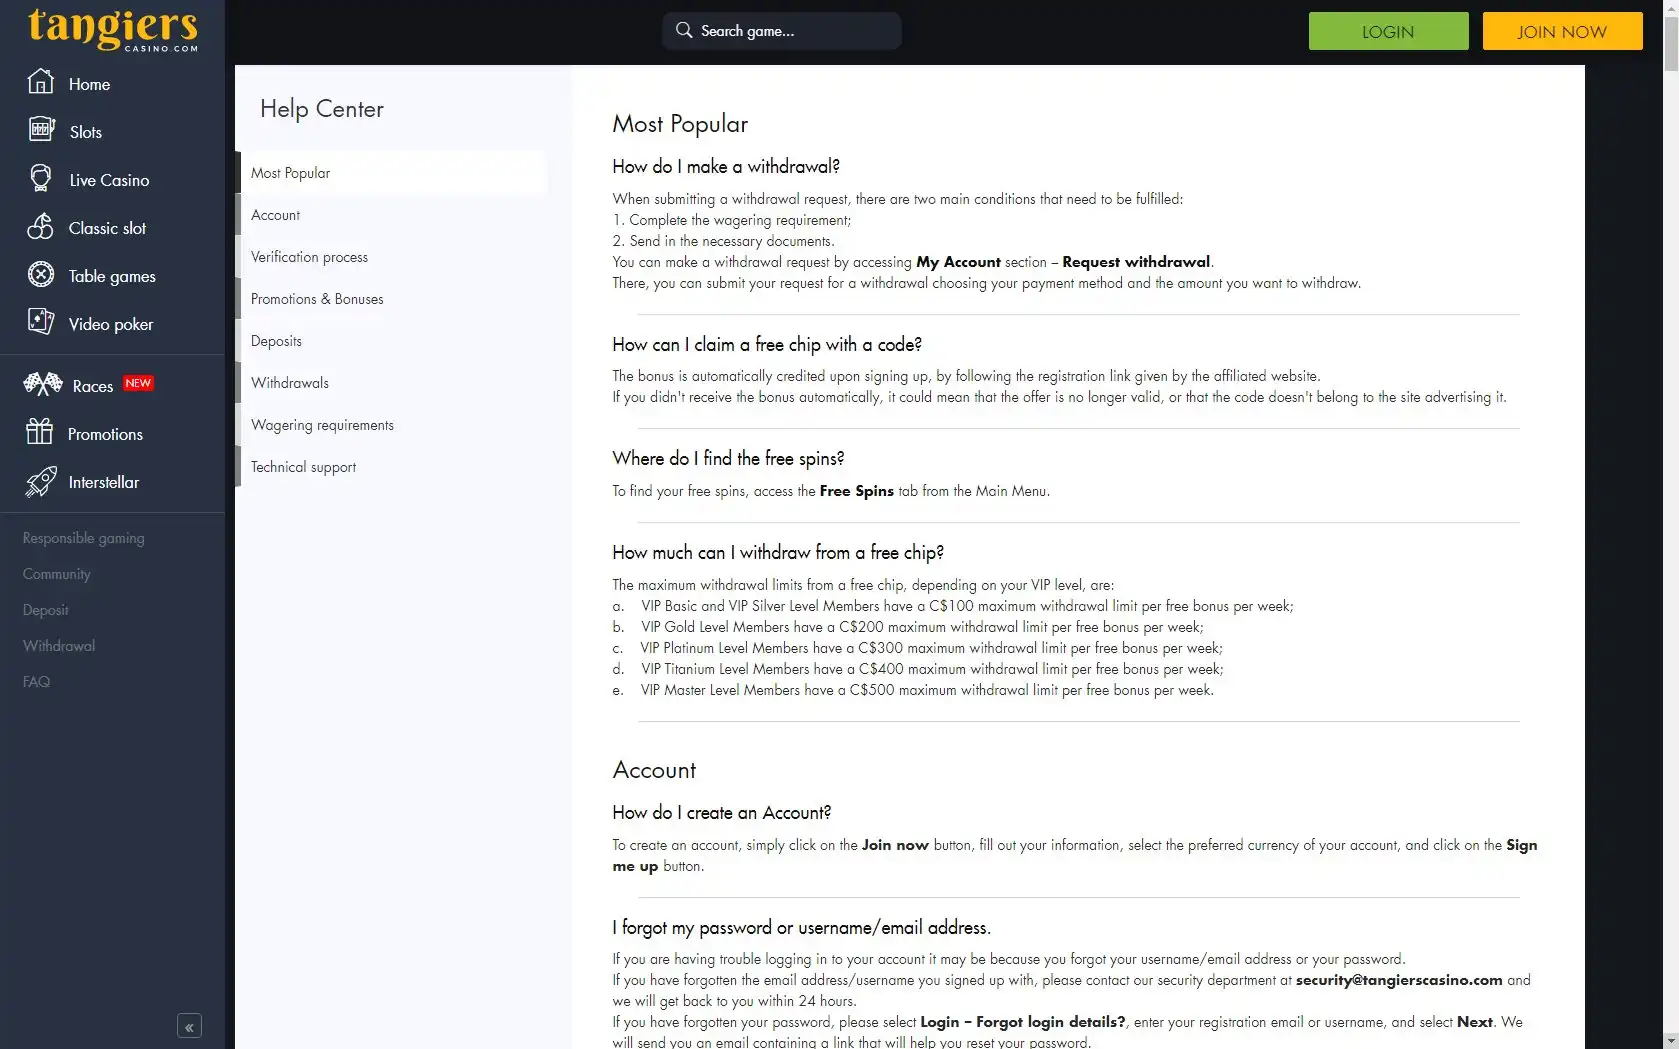Select Verification process help topic

[x=309, y=257]
